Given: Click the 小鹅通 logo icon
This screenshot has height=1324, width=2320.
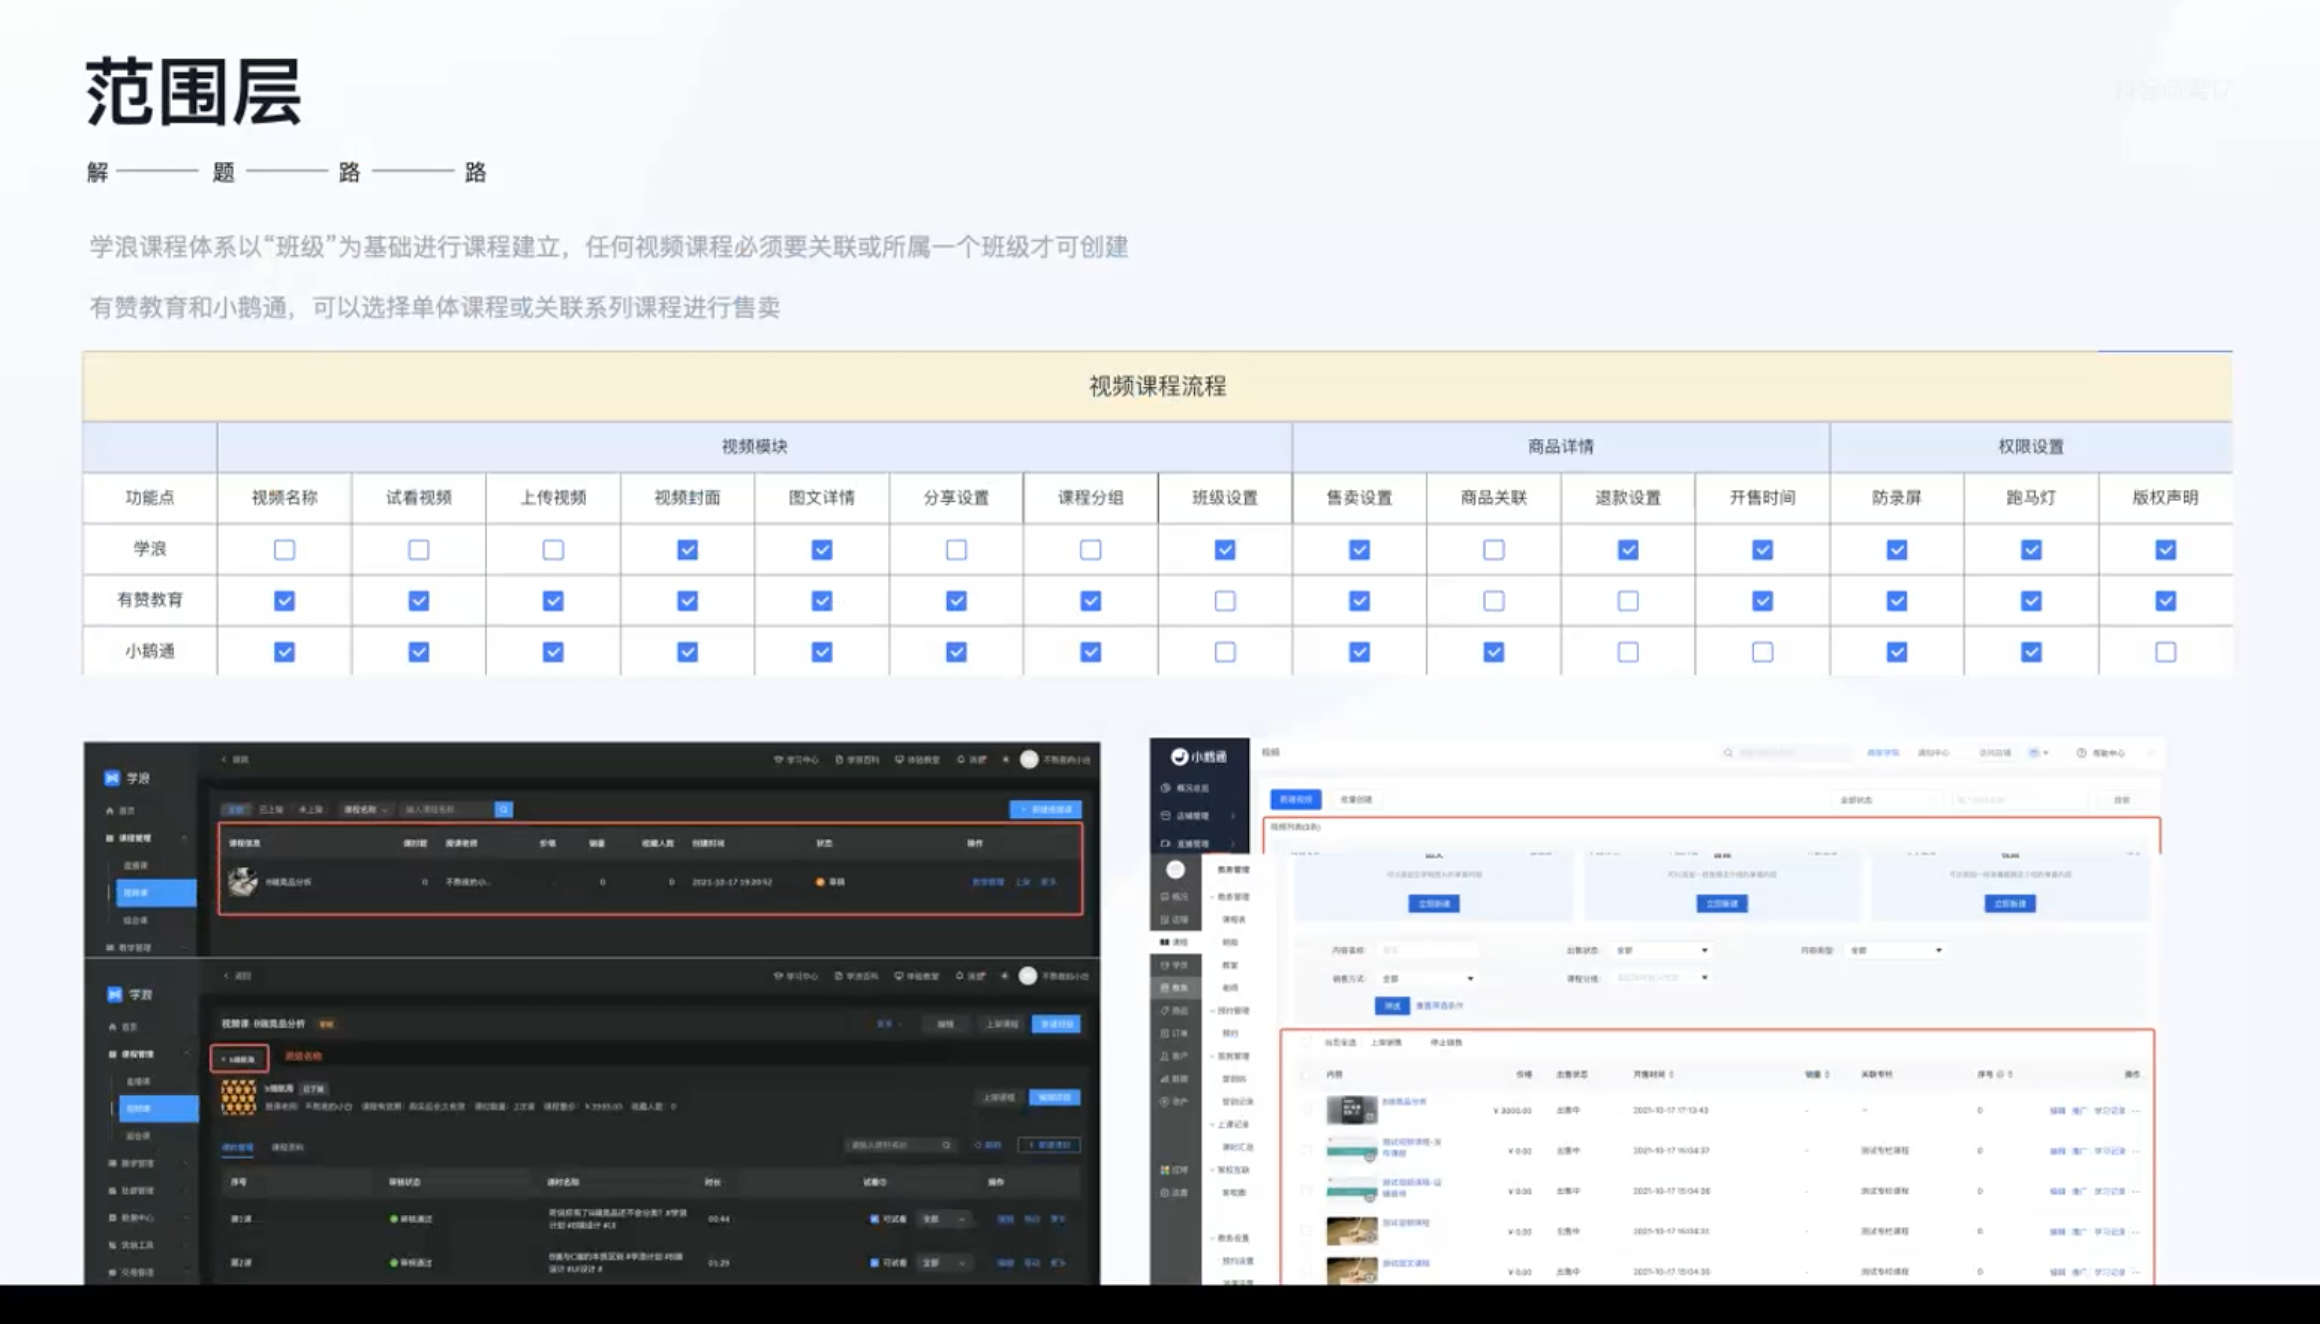Looking at the screenshot, I should coord(1179,757).
